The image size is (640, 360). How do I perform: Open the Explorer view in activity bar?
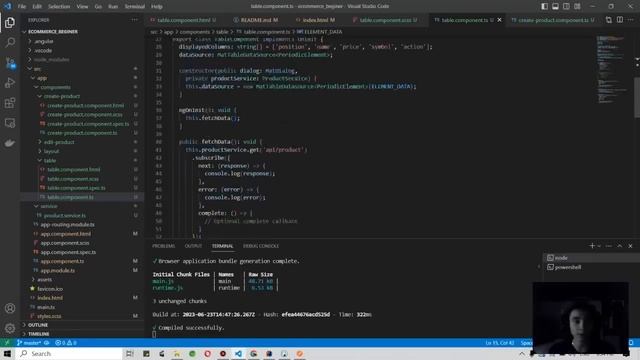coord(10,22)
